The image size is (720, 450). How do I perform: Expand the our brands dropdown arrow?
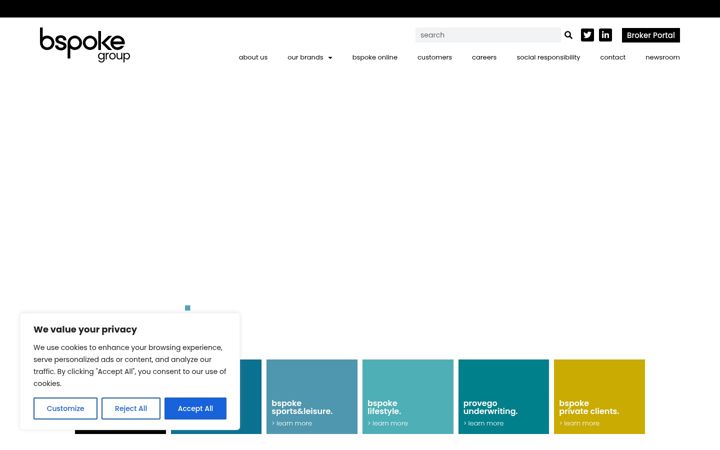pyautogui.click(x=330, y=58)
